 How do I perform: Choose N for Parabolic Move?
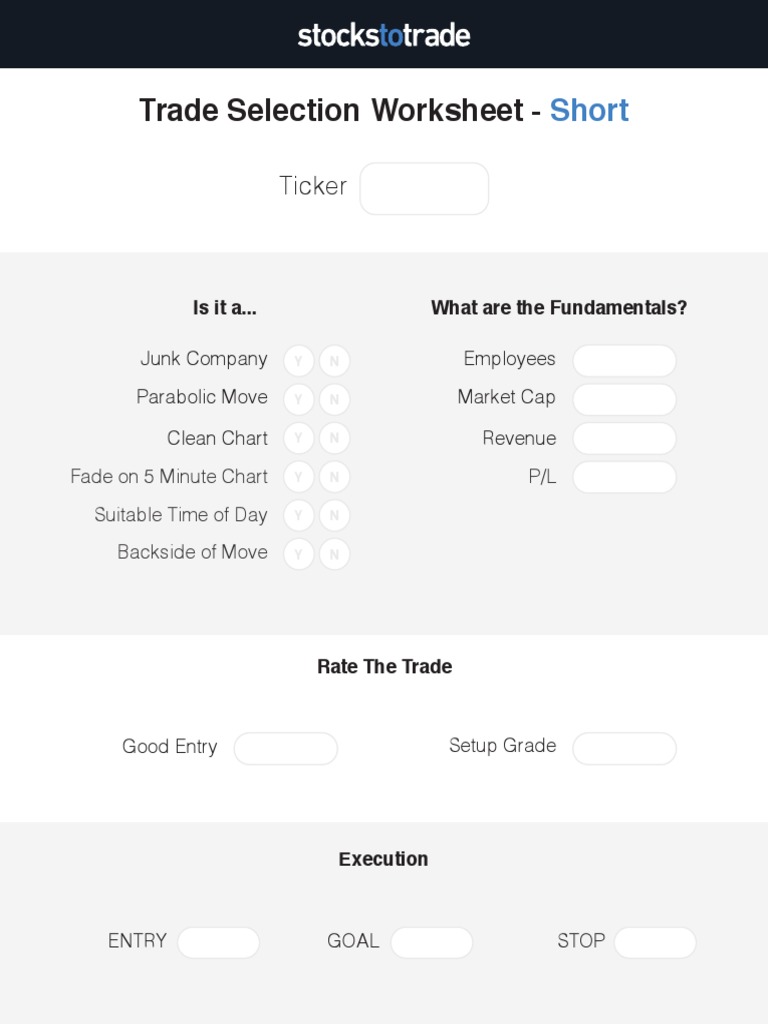tap(334, 399)
